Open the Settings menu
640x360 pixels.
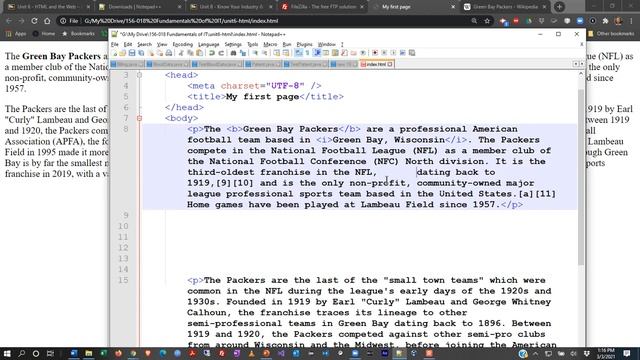coord(233,44)
